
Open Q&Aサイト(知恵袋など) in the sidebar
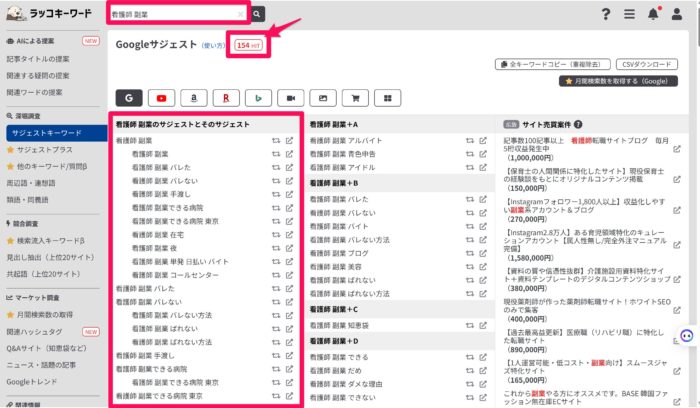(x=46, y=348)
